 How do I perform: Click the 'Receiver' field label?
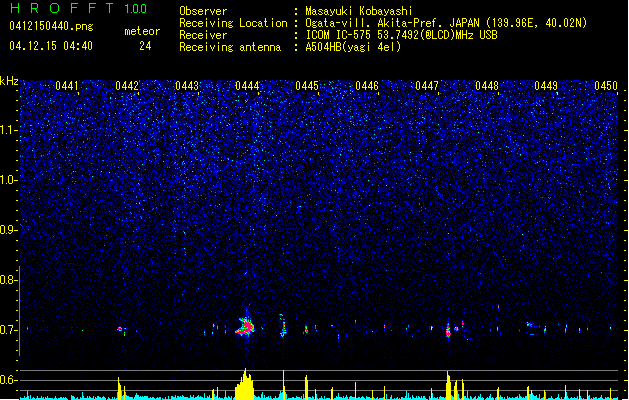click(x=203, y=35)
